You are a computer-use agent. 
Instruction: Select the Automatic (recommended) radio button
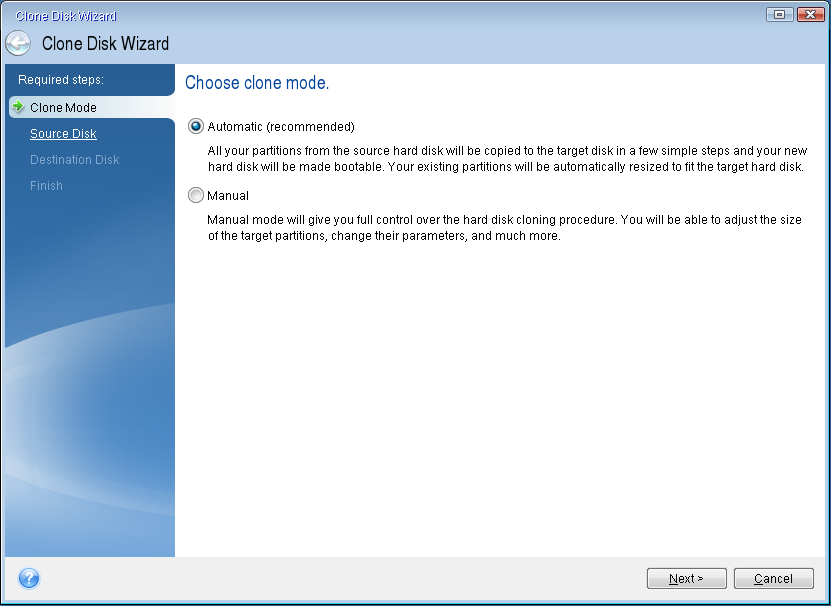195,126
